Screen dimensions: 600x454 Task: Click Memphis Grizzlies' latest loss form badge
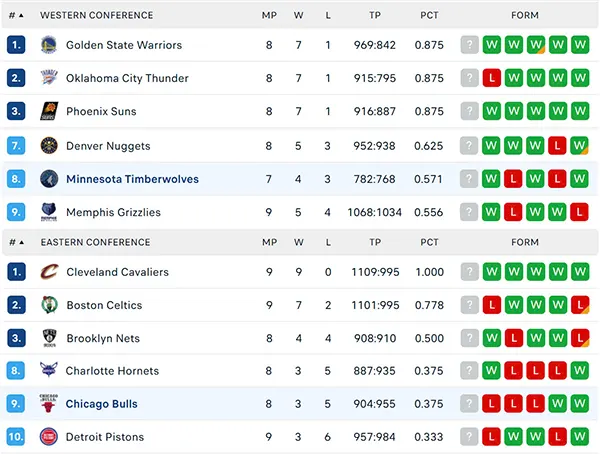579,212
